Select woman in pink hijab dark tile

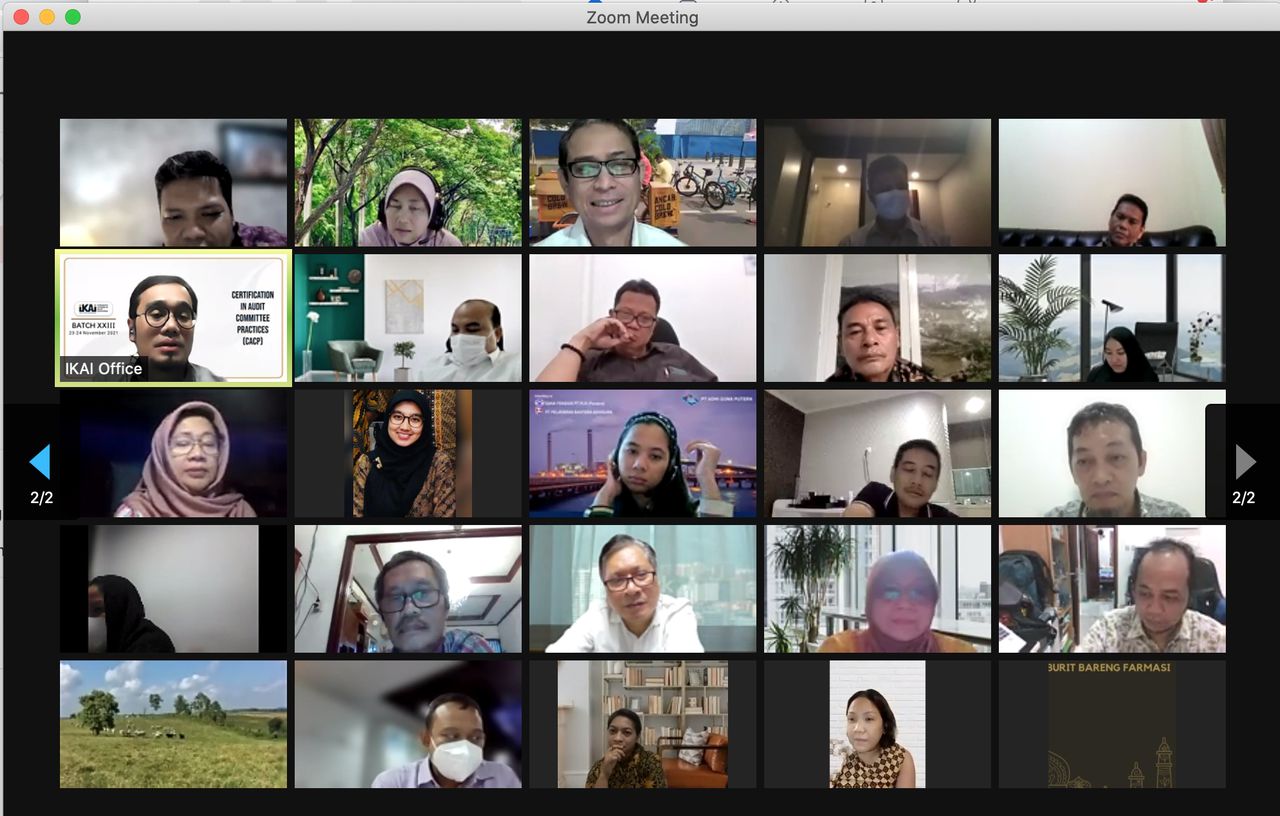coord(173,453)
